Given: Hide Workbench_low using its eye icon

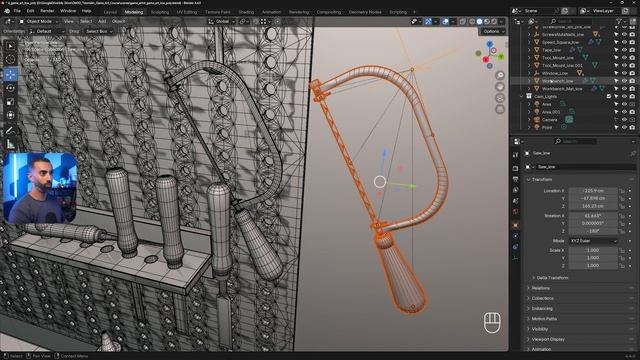Looking at the screenshot, I should click(624, 81).
